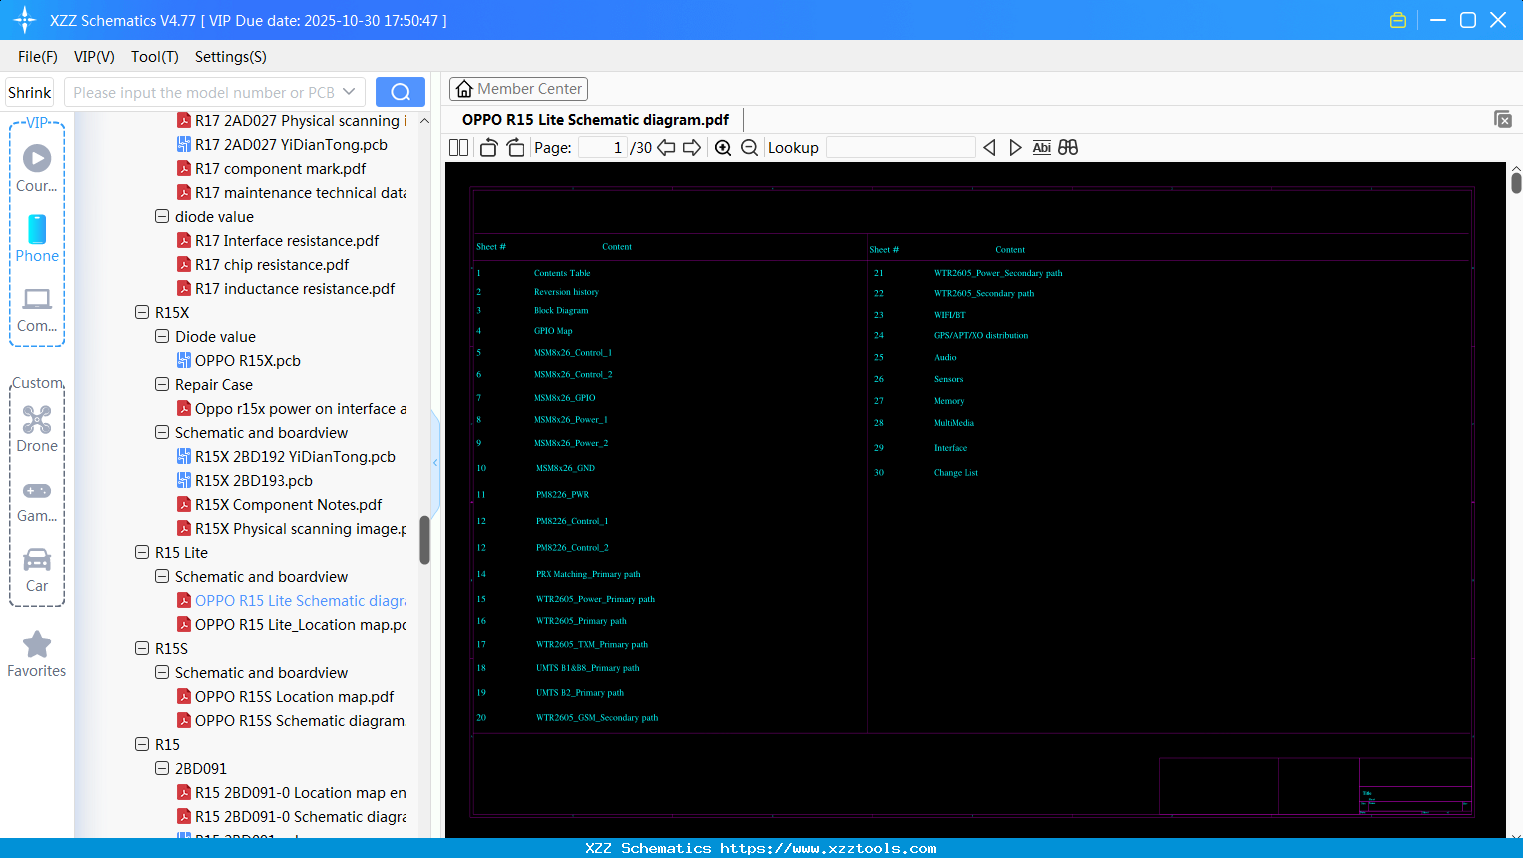Viewport: 1523px width, 858px height.
Task: Open the model number dropdown arrow
Action: click(x=349, y=92)
